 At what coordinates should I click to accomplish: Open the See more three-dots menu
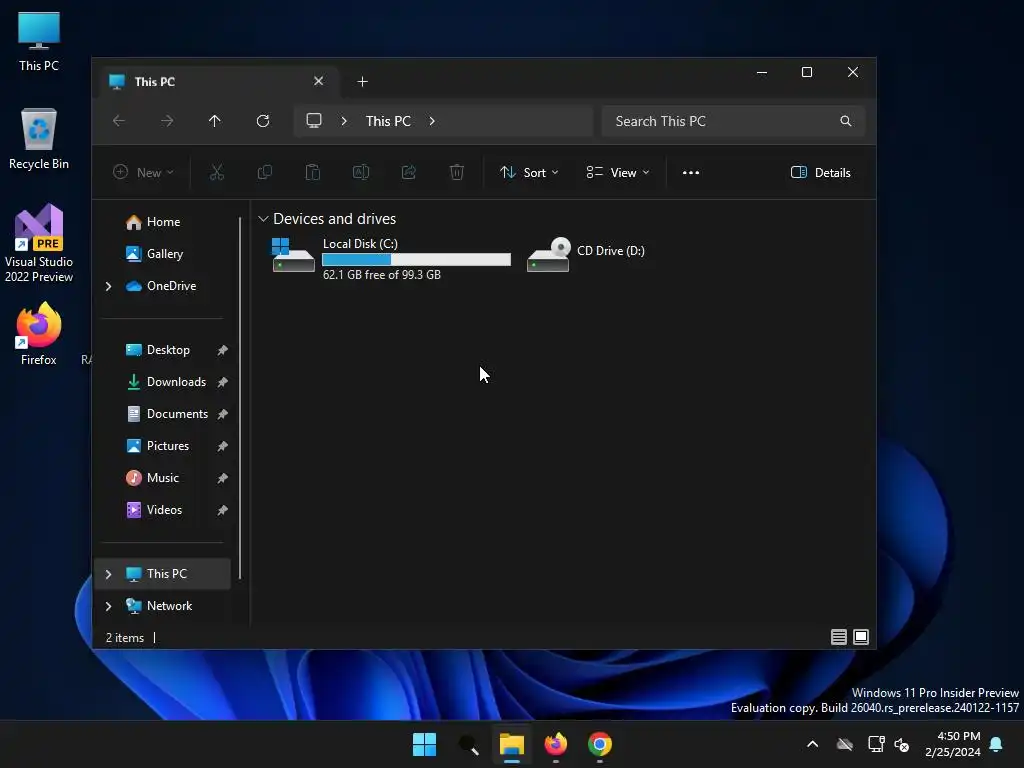point(691,172)
